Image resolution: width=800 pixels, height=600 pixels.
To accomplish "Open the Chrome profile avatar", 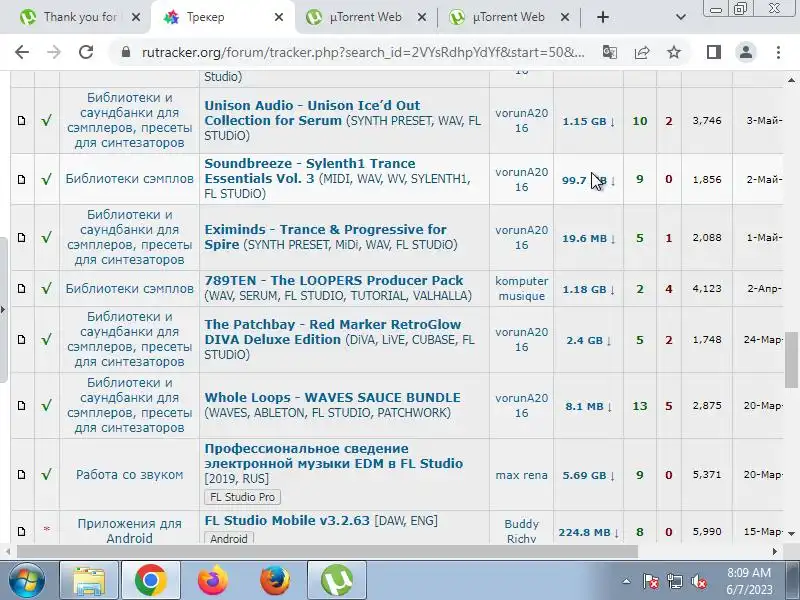I will point(746,52).
